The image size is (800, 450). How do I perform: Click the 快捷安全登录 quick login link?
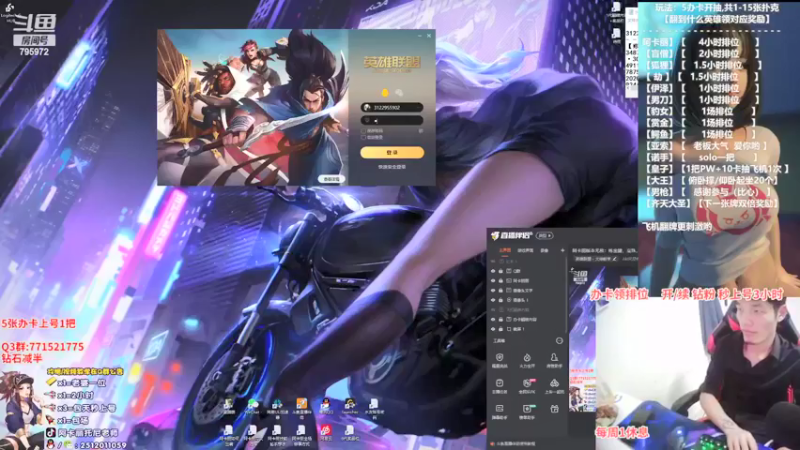(392, 167)
